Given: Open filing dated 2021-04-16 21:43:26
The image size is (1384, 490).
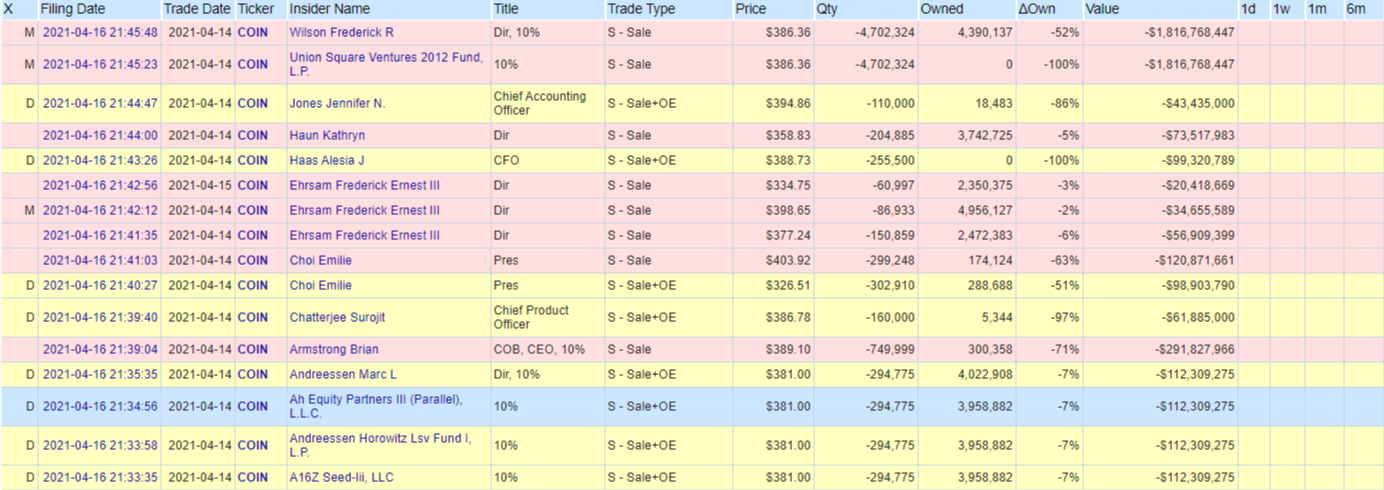Looking at the screenshot, I should 100,160.
